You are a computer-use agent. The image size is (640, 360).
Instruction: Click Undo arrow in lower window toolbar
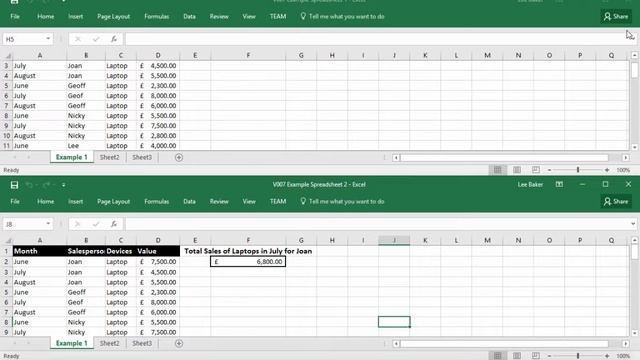coord(29,185)
